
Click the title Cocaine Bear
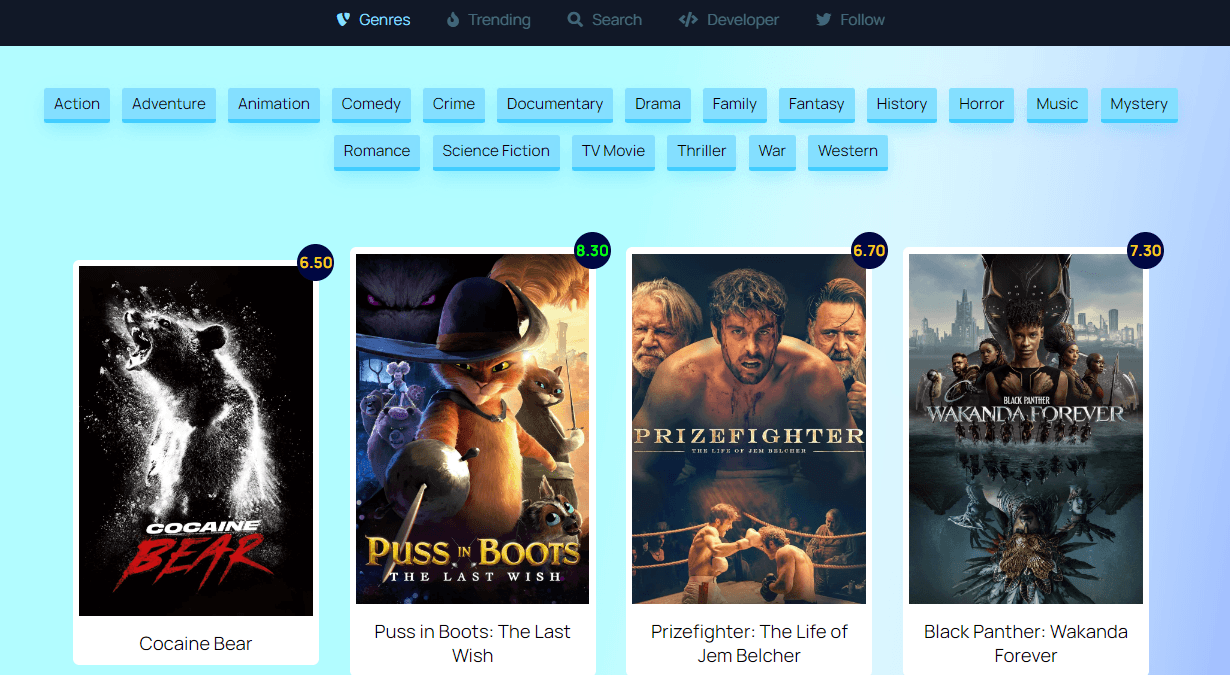tap(195, 644)
